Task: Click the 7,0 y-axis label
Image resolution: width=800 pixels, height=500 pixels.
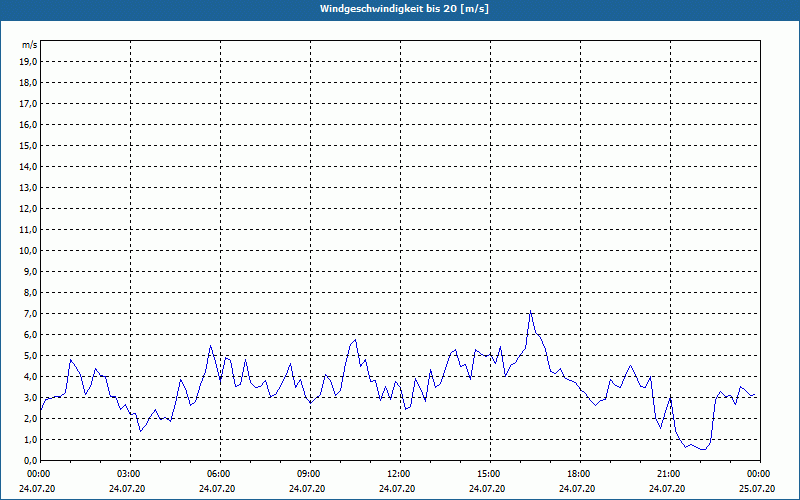Action: click(30, 314)
